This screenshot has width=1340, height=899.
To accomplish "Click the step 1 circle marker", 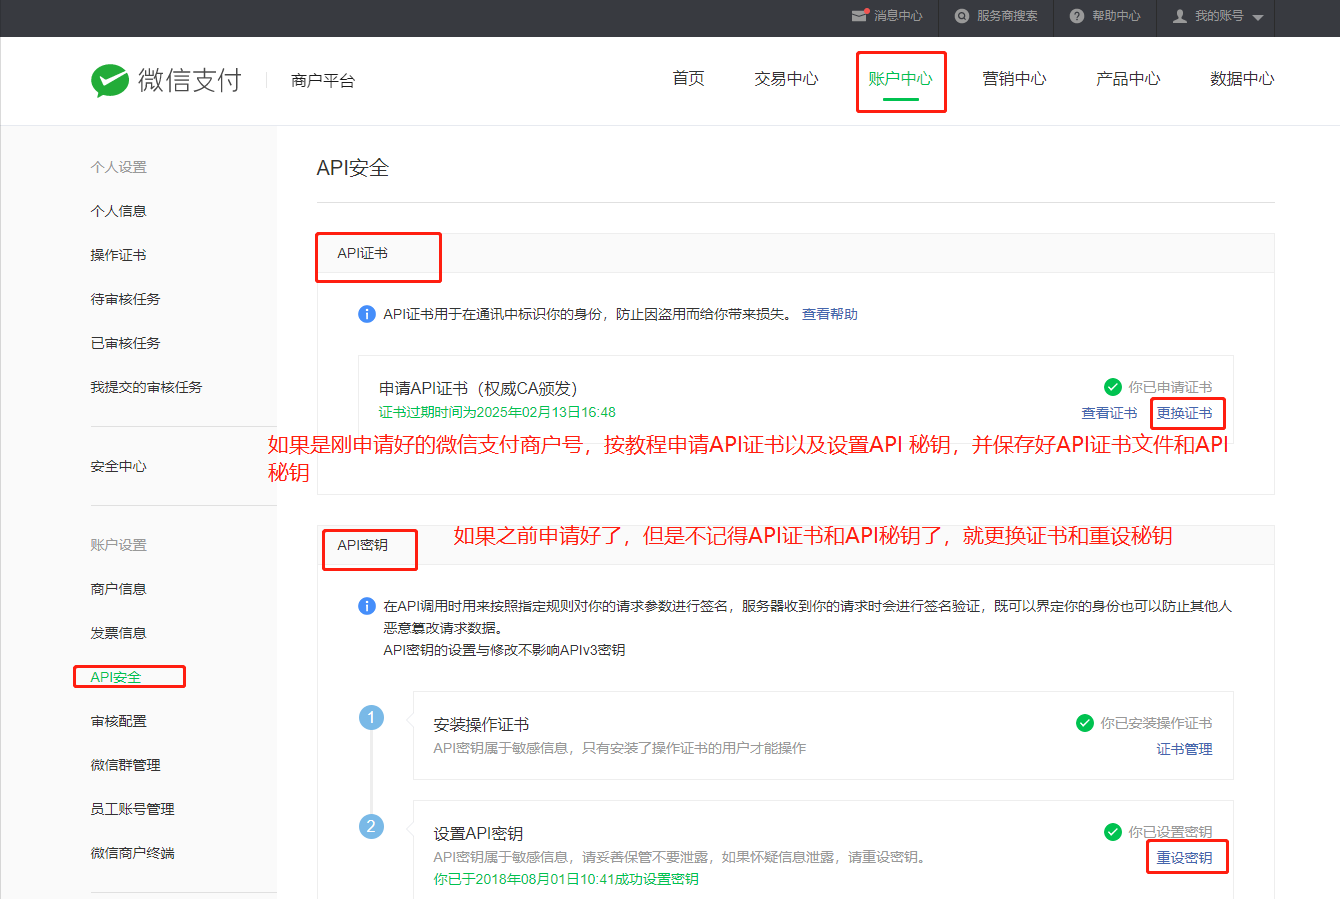I will 371,717.
